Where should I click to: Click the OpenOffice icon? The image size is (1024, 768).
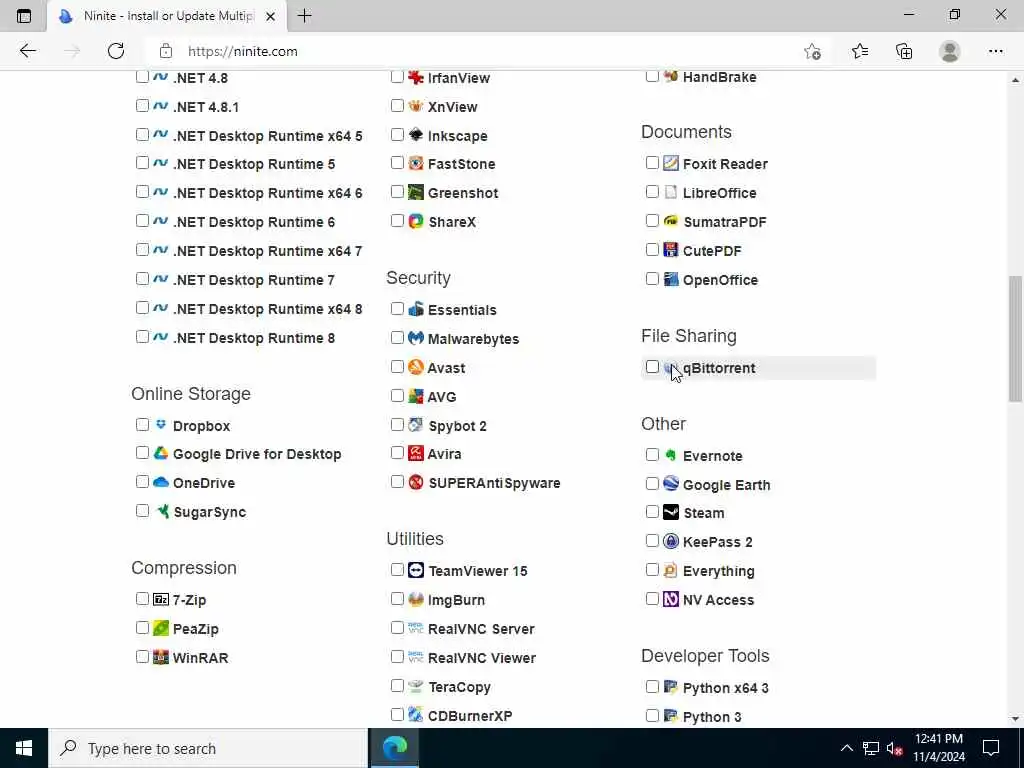[x=671, y=279]
